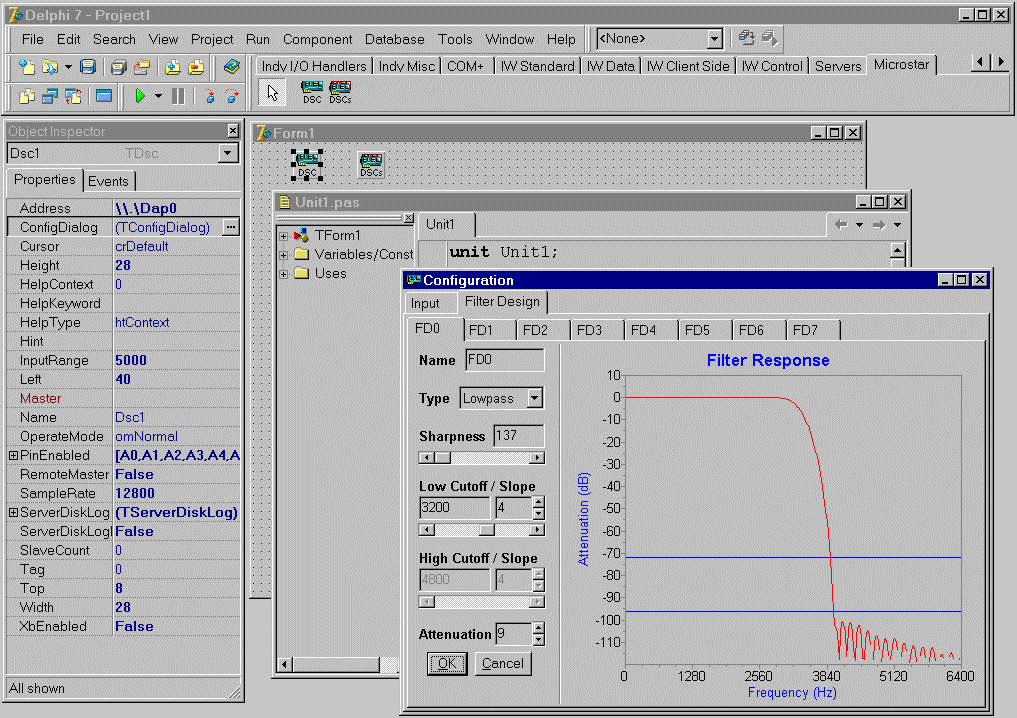Viewport: 1017px width, 718px height.
Task: Click the Delphi help book icon
Action: (x=231, y=67)
